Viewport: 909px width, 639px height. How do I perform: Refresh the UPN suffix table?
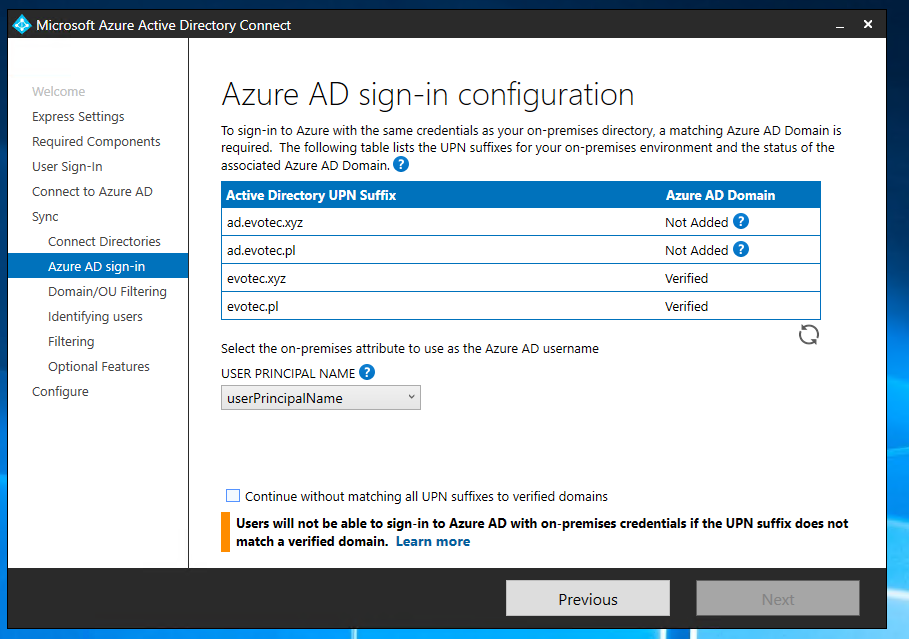tap(808, 334)
